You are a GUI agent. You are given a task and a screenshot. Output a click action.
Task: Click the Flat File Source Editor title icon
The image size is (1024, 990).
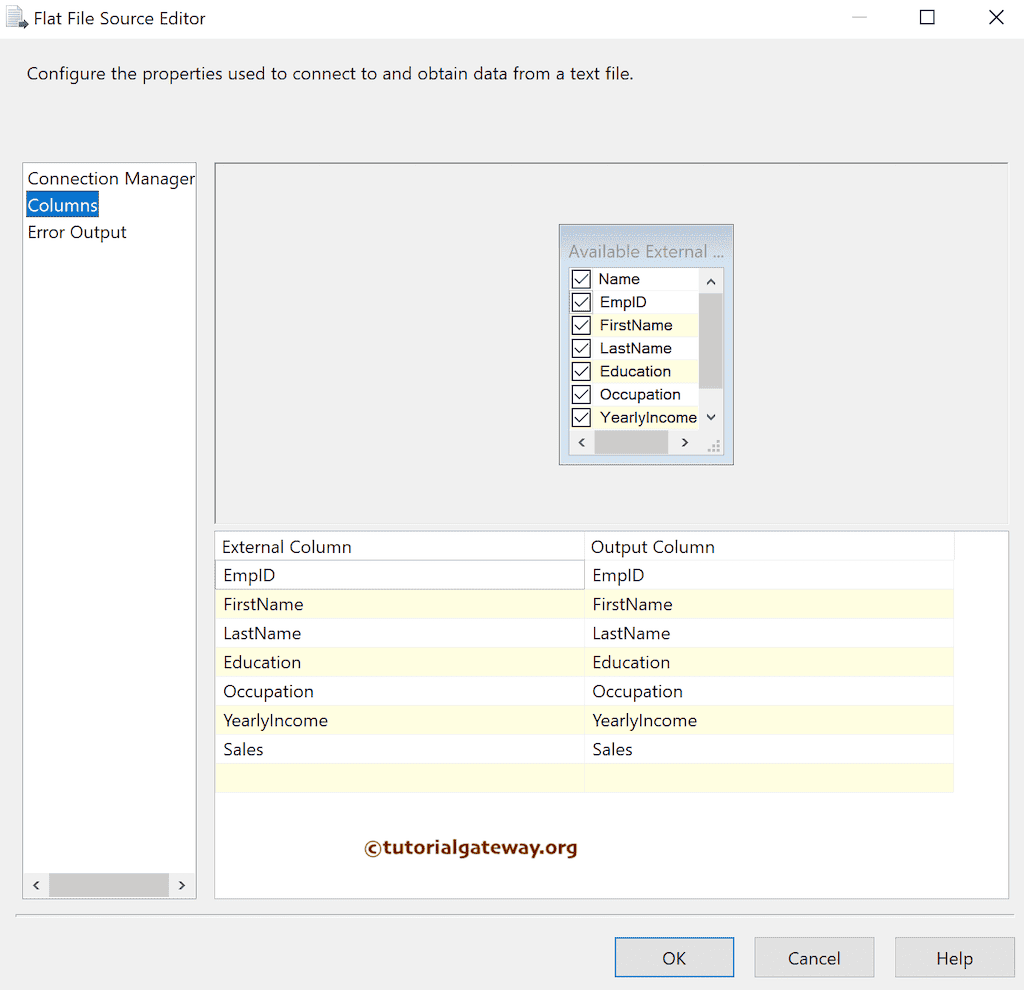point(17,18)
